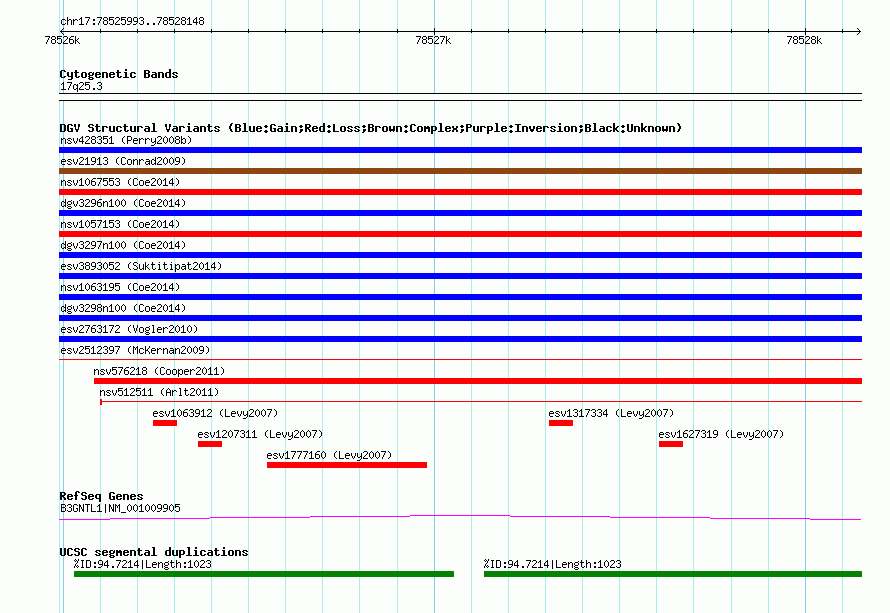Open the nsv1063195 (Coe2014) label
This screenshot has width=890, height=613.
click(x=120, y=287)
